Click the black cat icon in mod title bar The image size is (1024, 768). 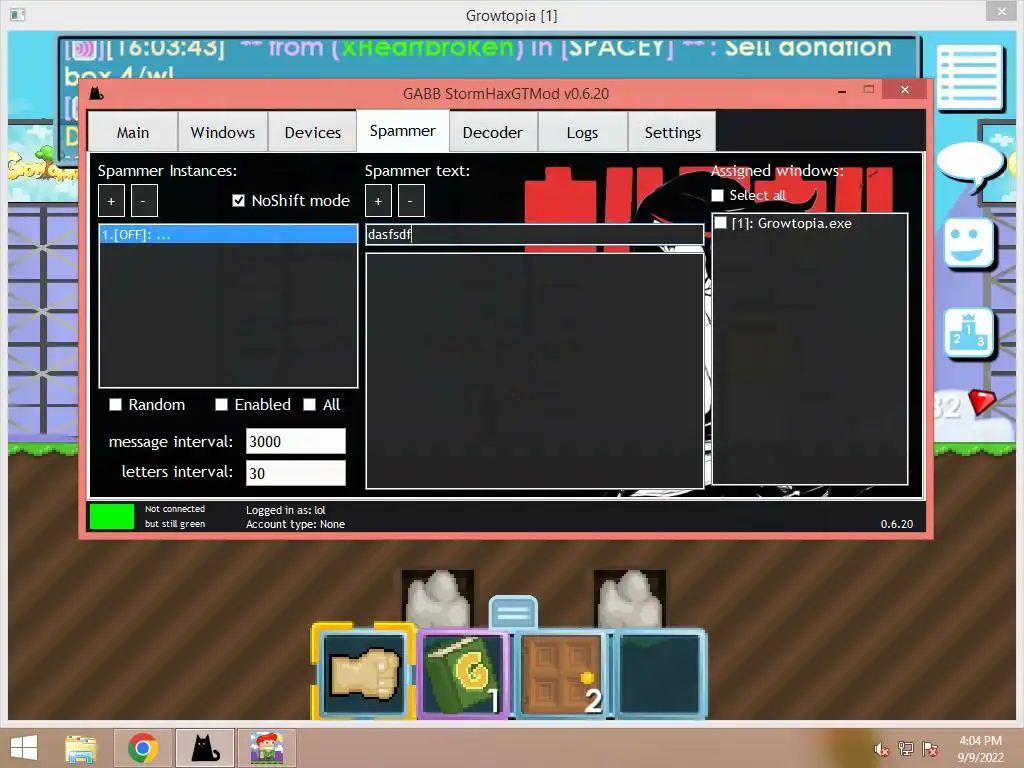(96, 93)
